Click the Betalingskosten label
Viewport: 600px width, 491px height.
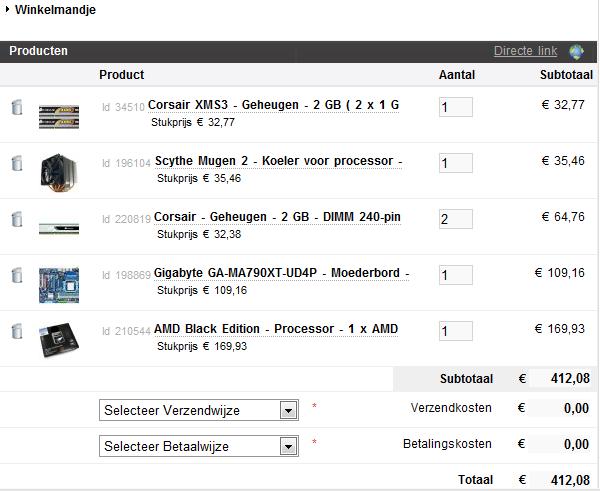click(x=447, y=444)
